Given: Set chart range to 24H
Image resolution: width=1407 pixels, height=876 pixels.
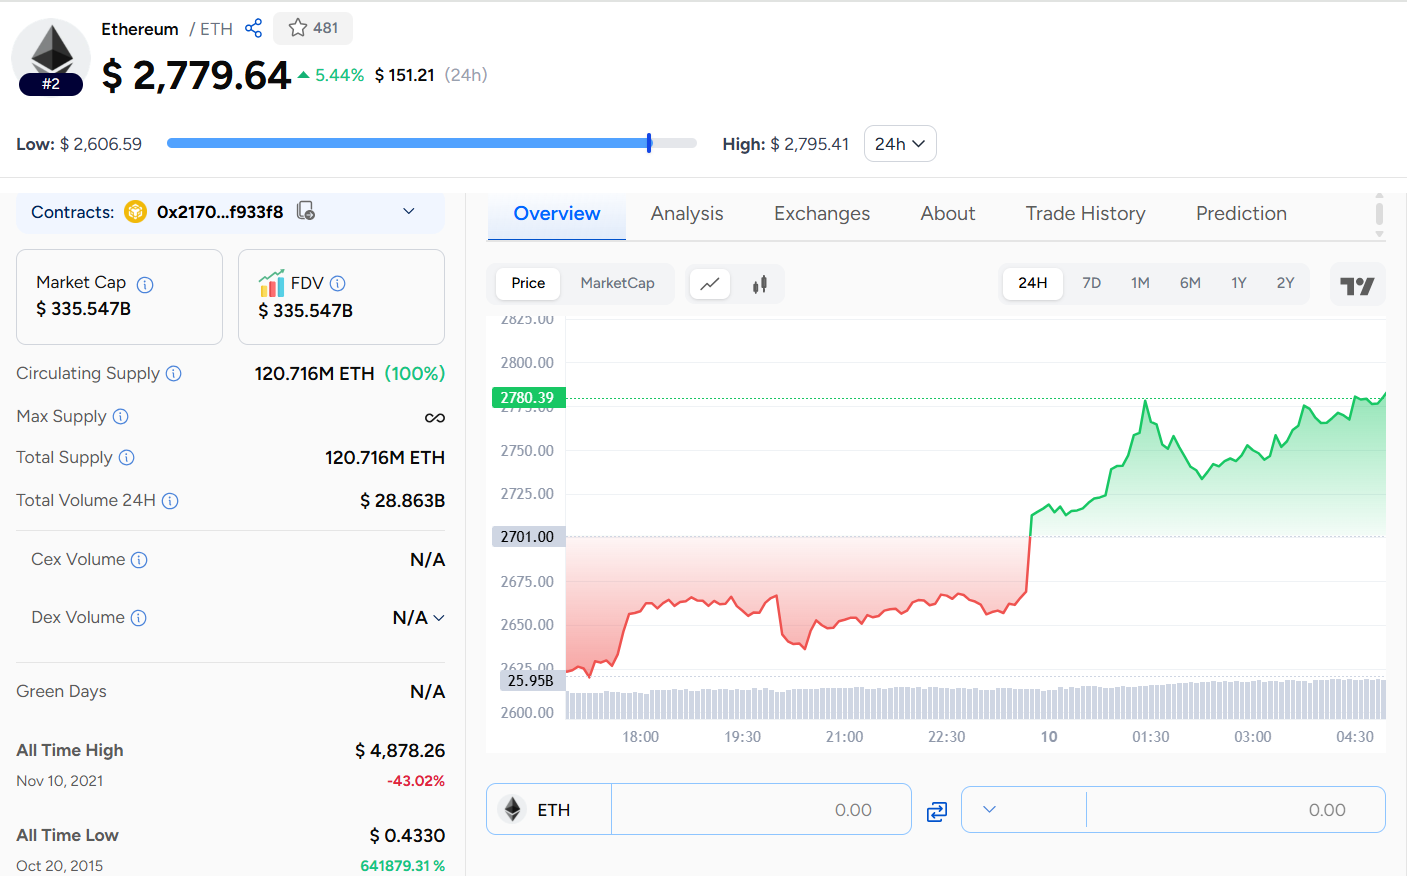Looking at the screenshot, I should [x=1033, y=283].
